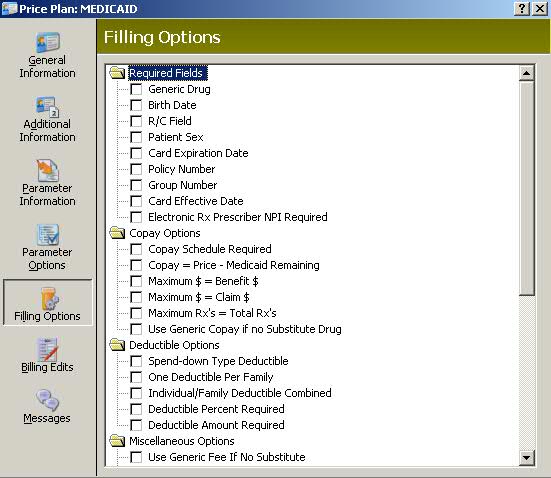Click the scroll down arrow button
Image resolution: width=551 pixels, height=478 pixels.
tap(526, 458)
